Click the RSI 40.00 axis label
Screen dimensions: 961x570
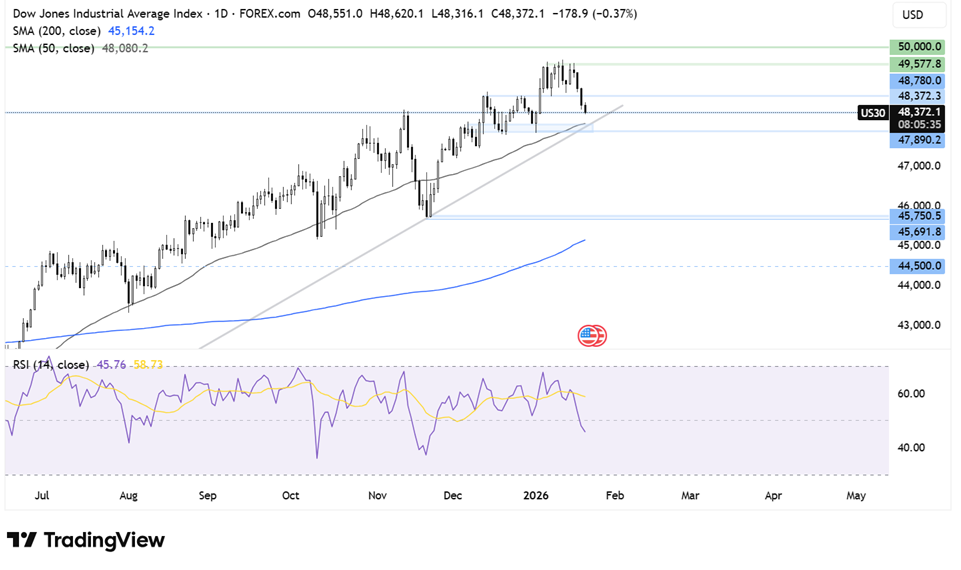click(x=911, y=447)
